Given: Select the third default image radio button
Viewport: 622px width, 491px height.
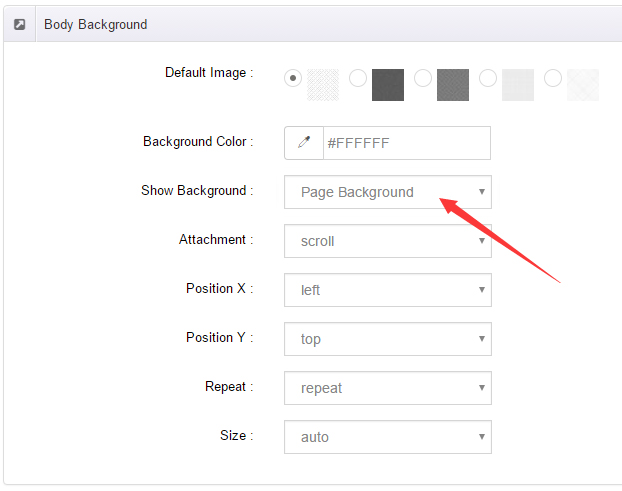Looking at the screenshot, I should (x=423, y=78).
